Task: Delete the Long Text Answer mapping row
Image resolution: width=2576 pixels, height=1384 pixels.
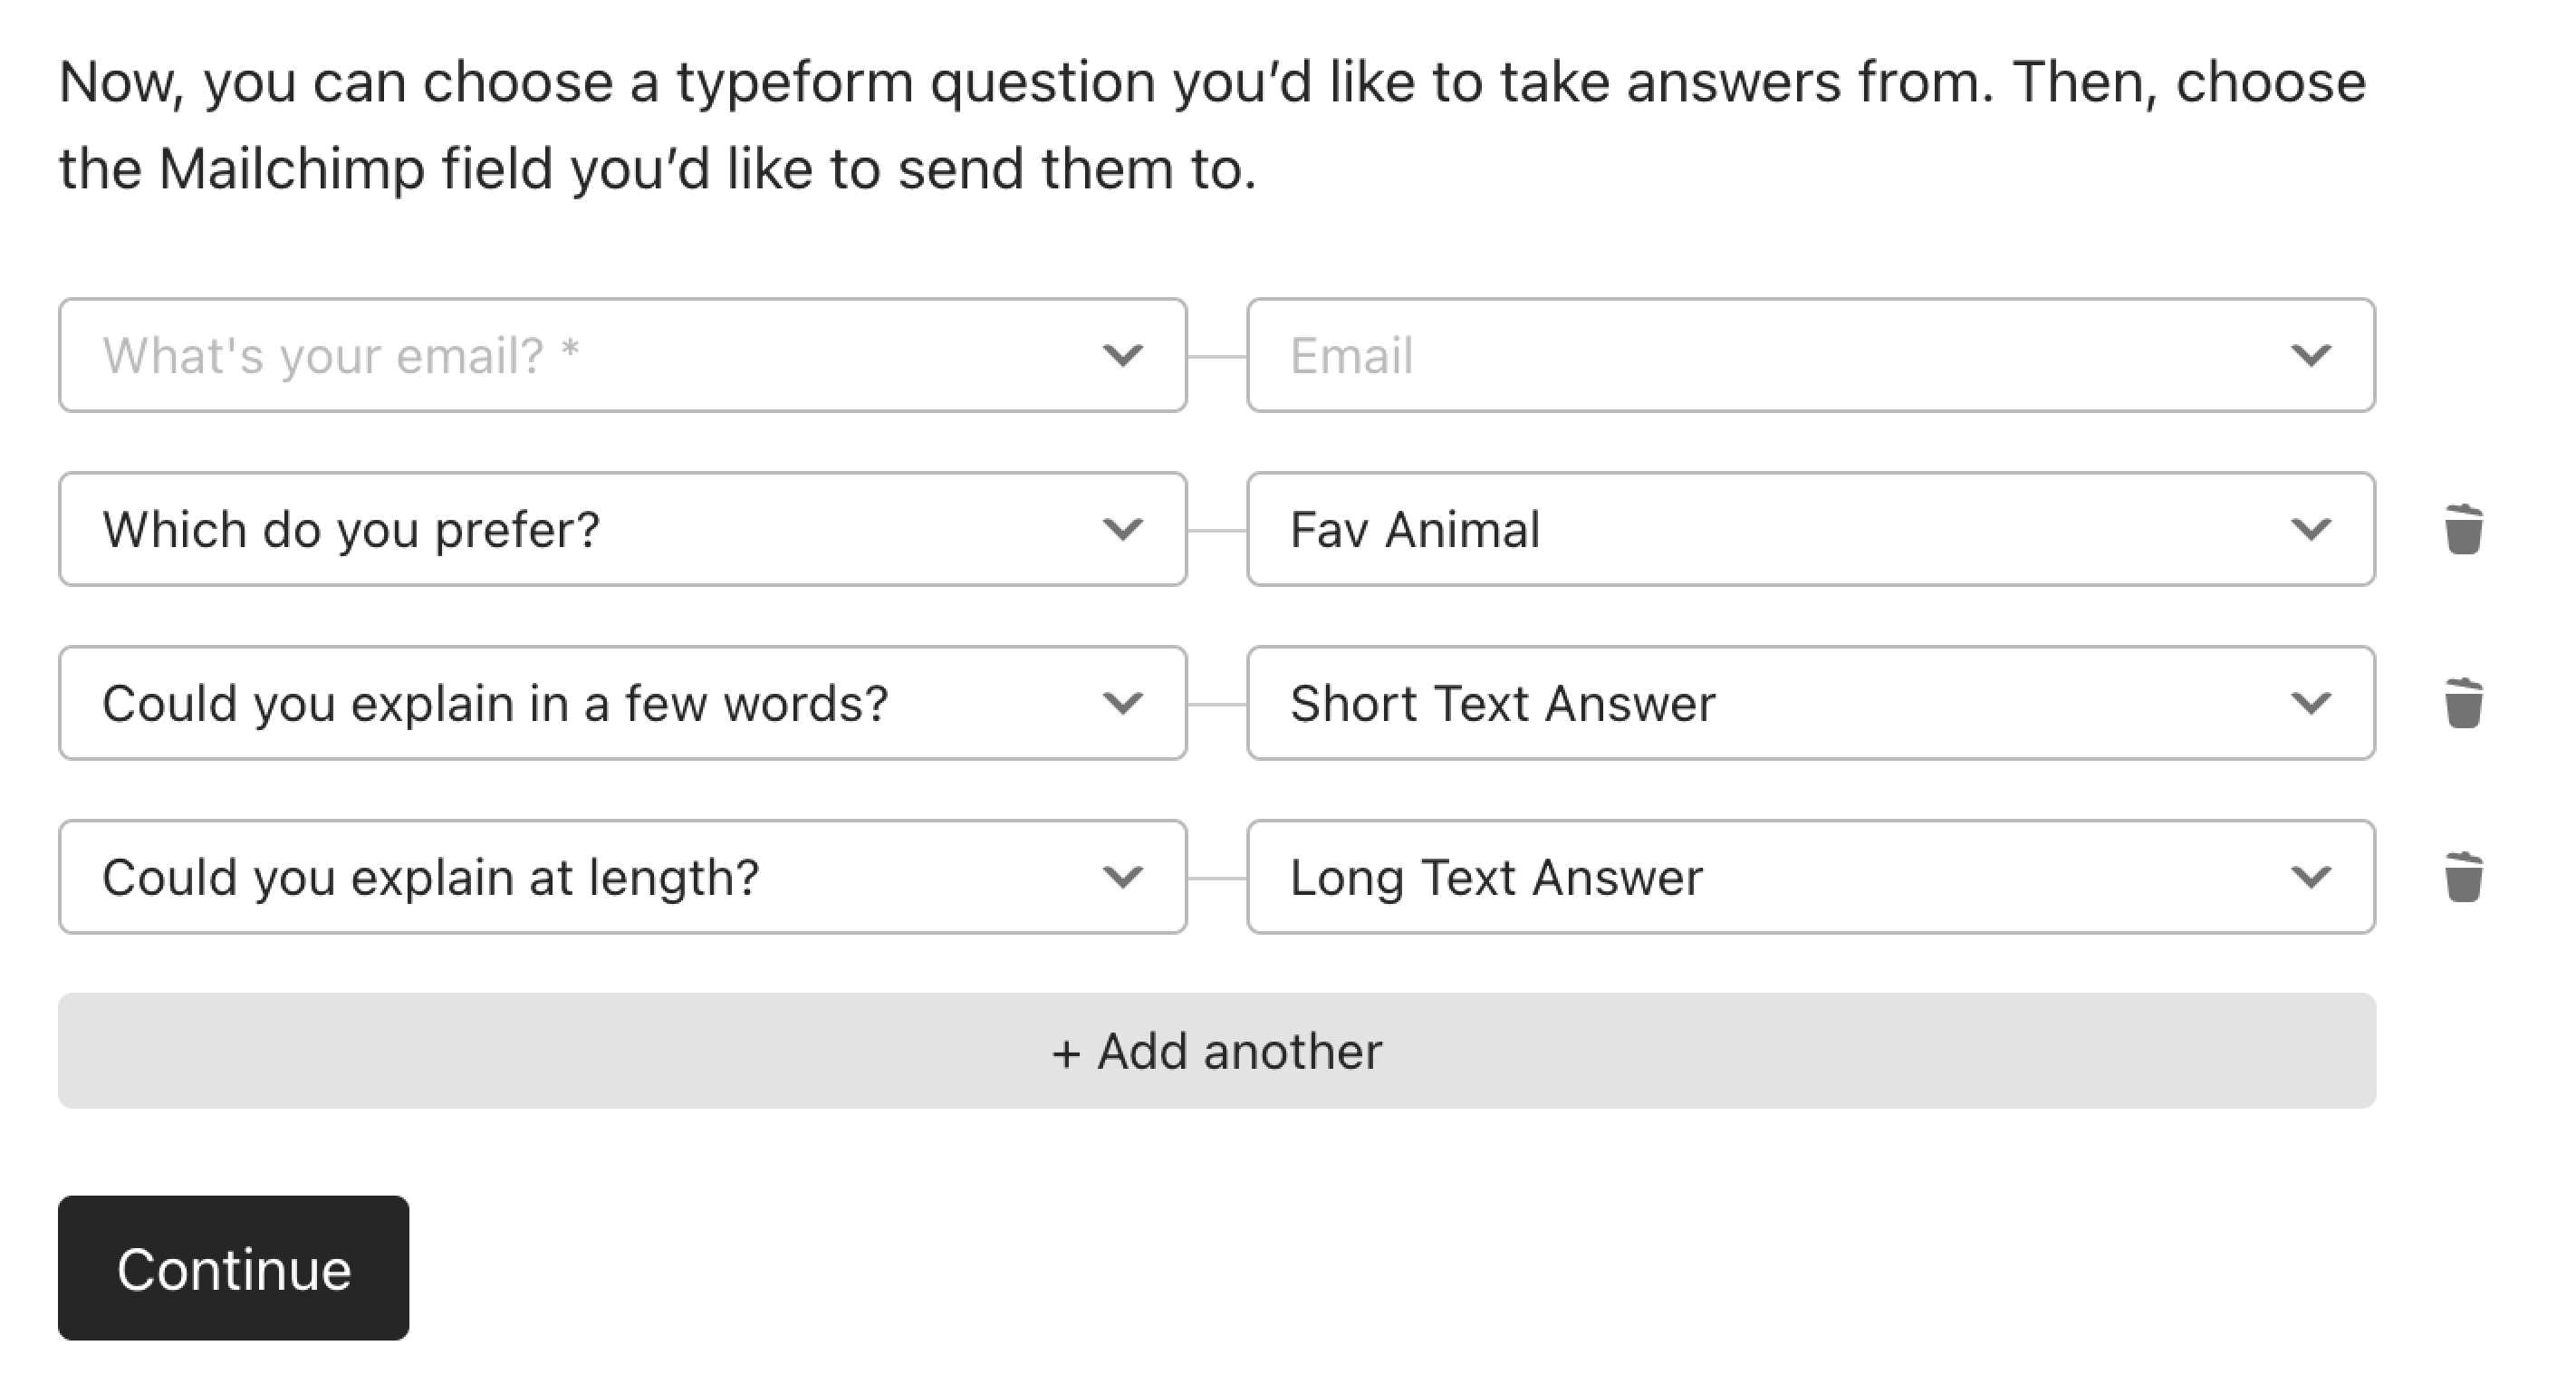Action: click(2463, 877)
